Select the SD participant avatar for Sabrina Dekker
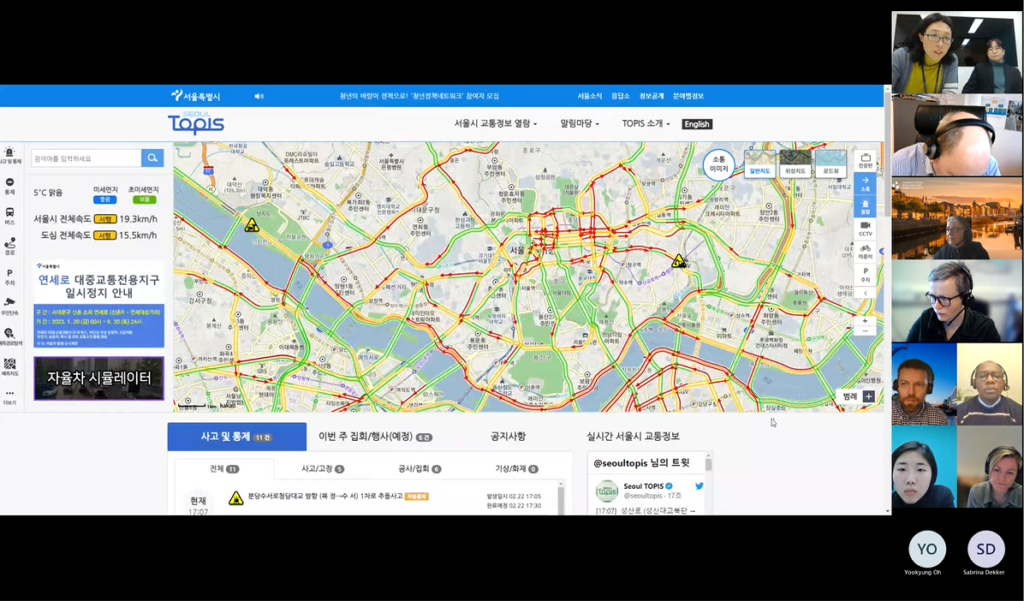This screenshot has height=601, width=1024. 986,549
